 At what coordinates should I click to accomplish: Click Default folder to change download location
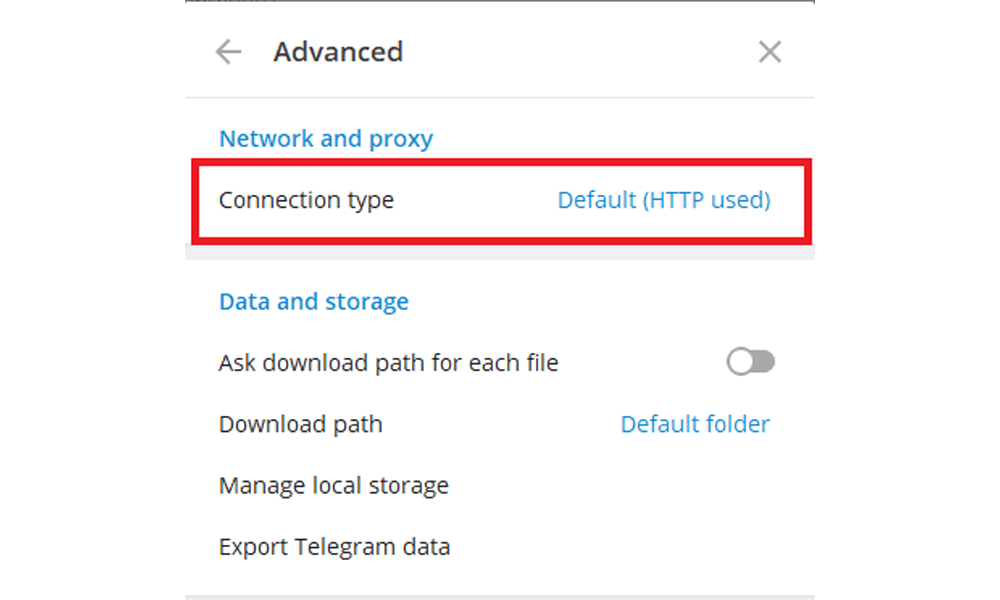click(695, 424)
